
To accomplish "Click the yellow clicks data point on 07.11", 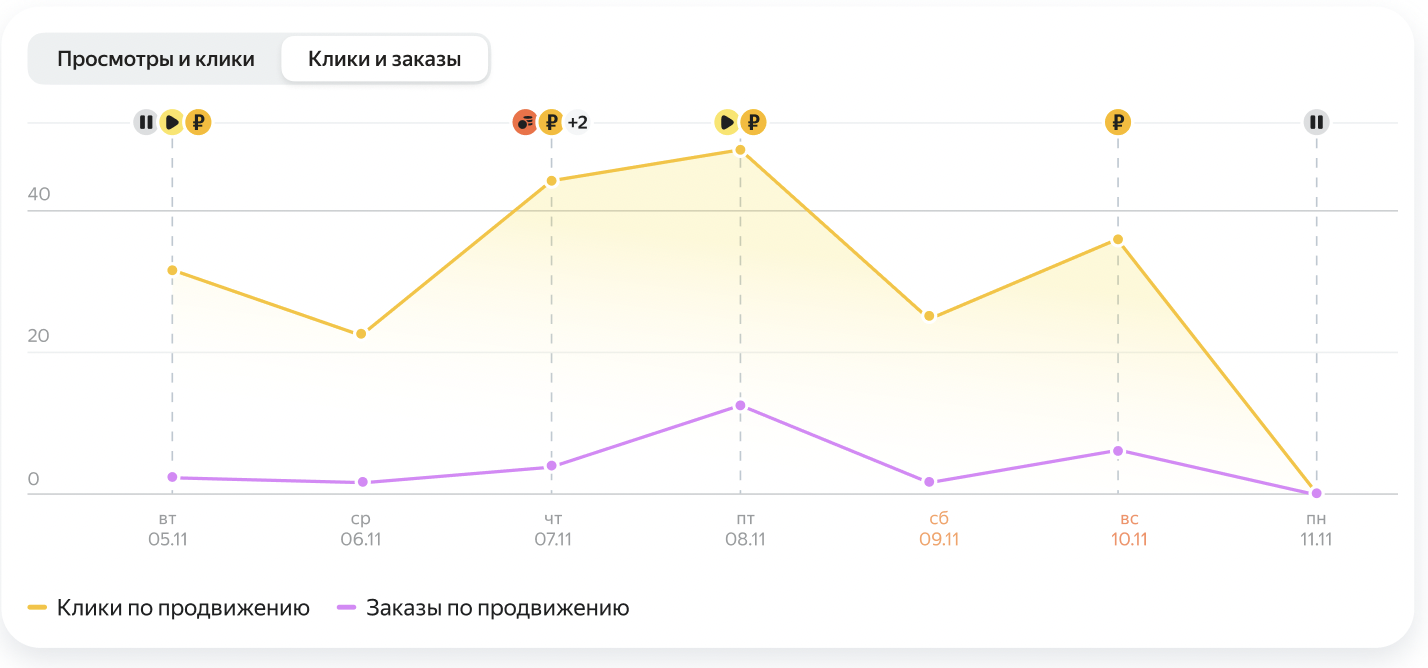I will tap(551, 181).
